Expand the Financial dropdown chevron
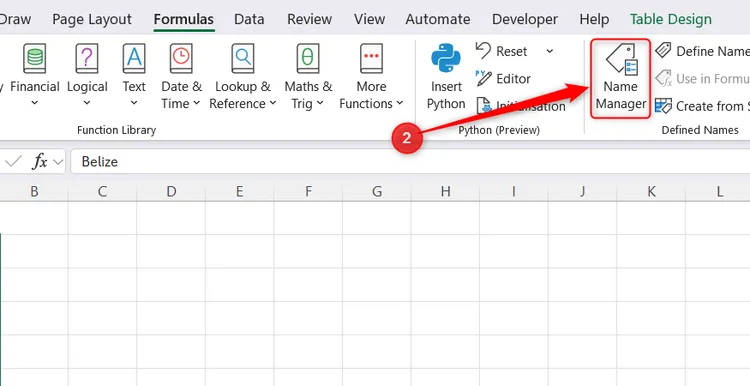 pos(34,103)
